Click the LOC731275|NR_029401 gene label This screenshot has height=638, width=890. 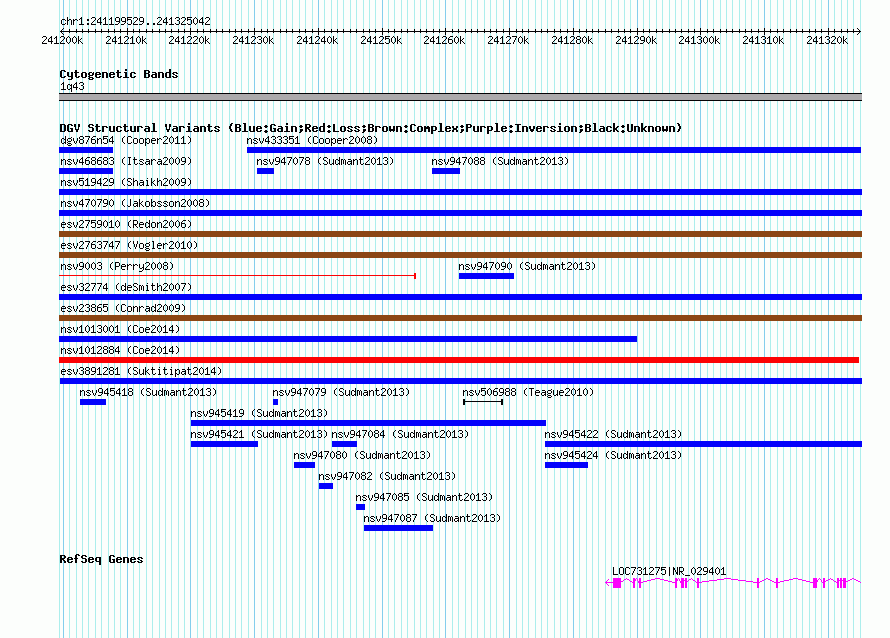[669, 572]
